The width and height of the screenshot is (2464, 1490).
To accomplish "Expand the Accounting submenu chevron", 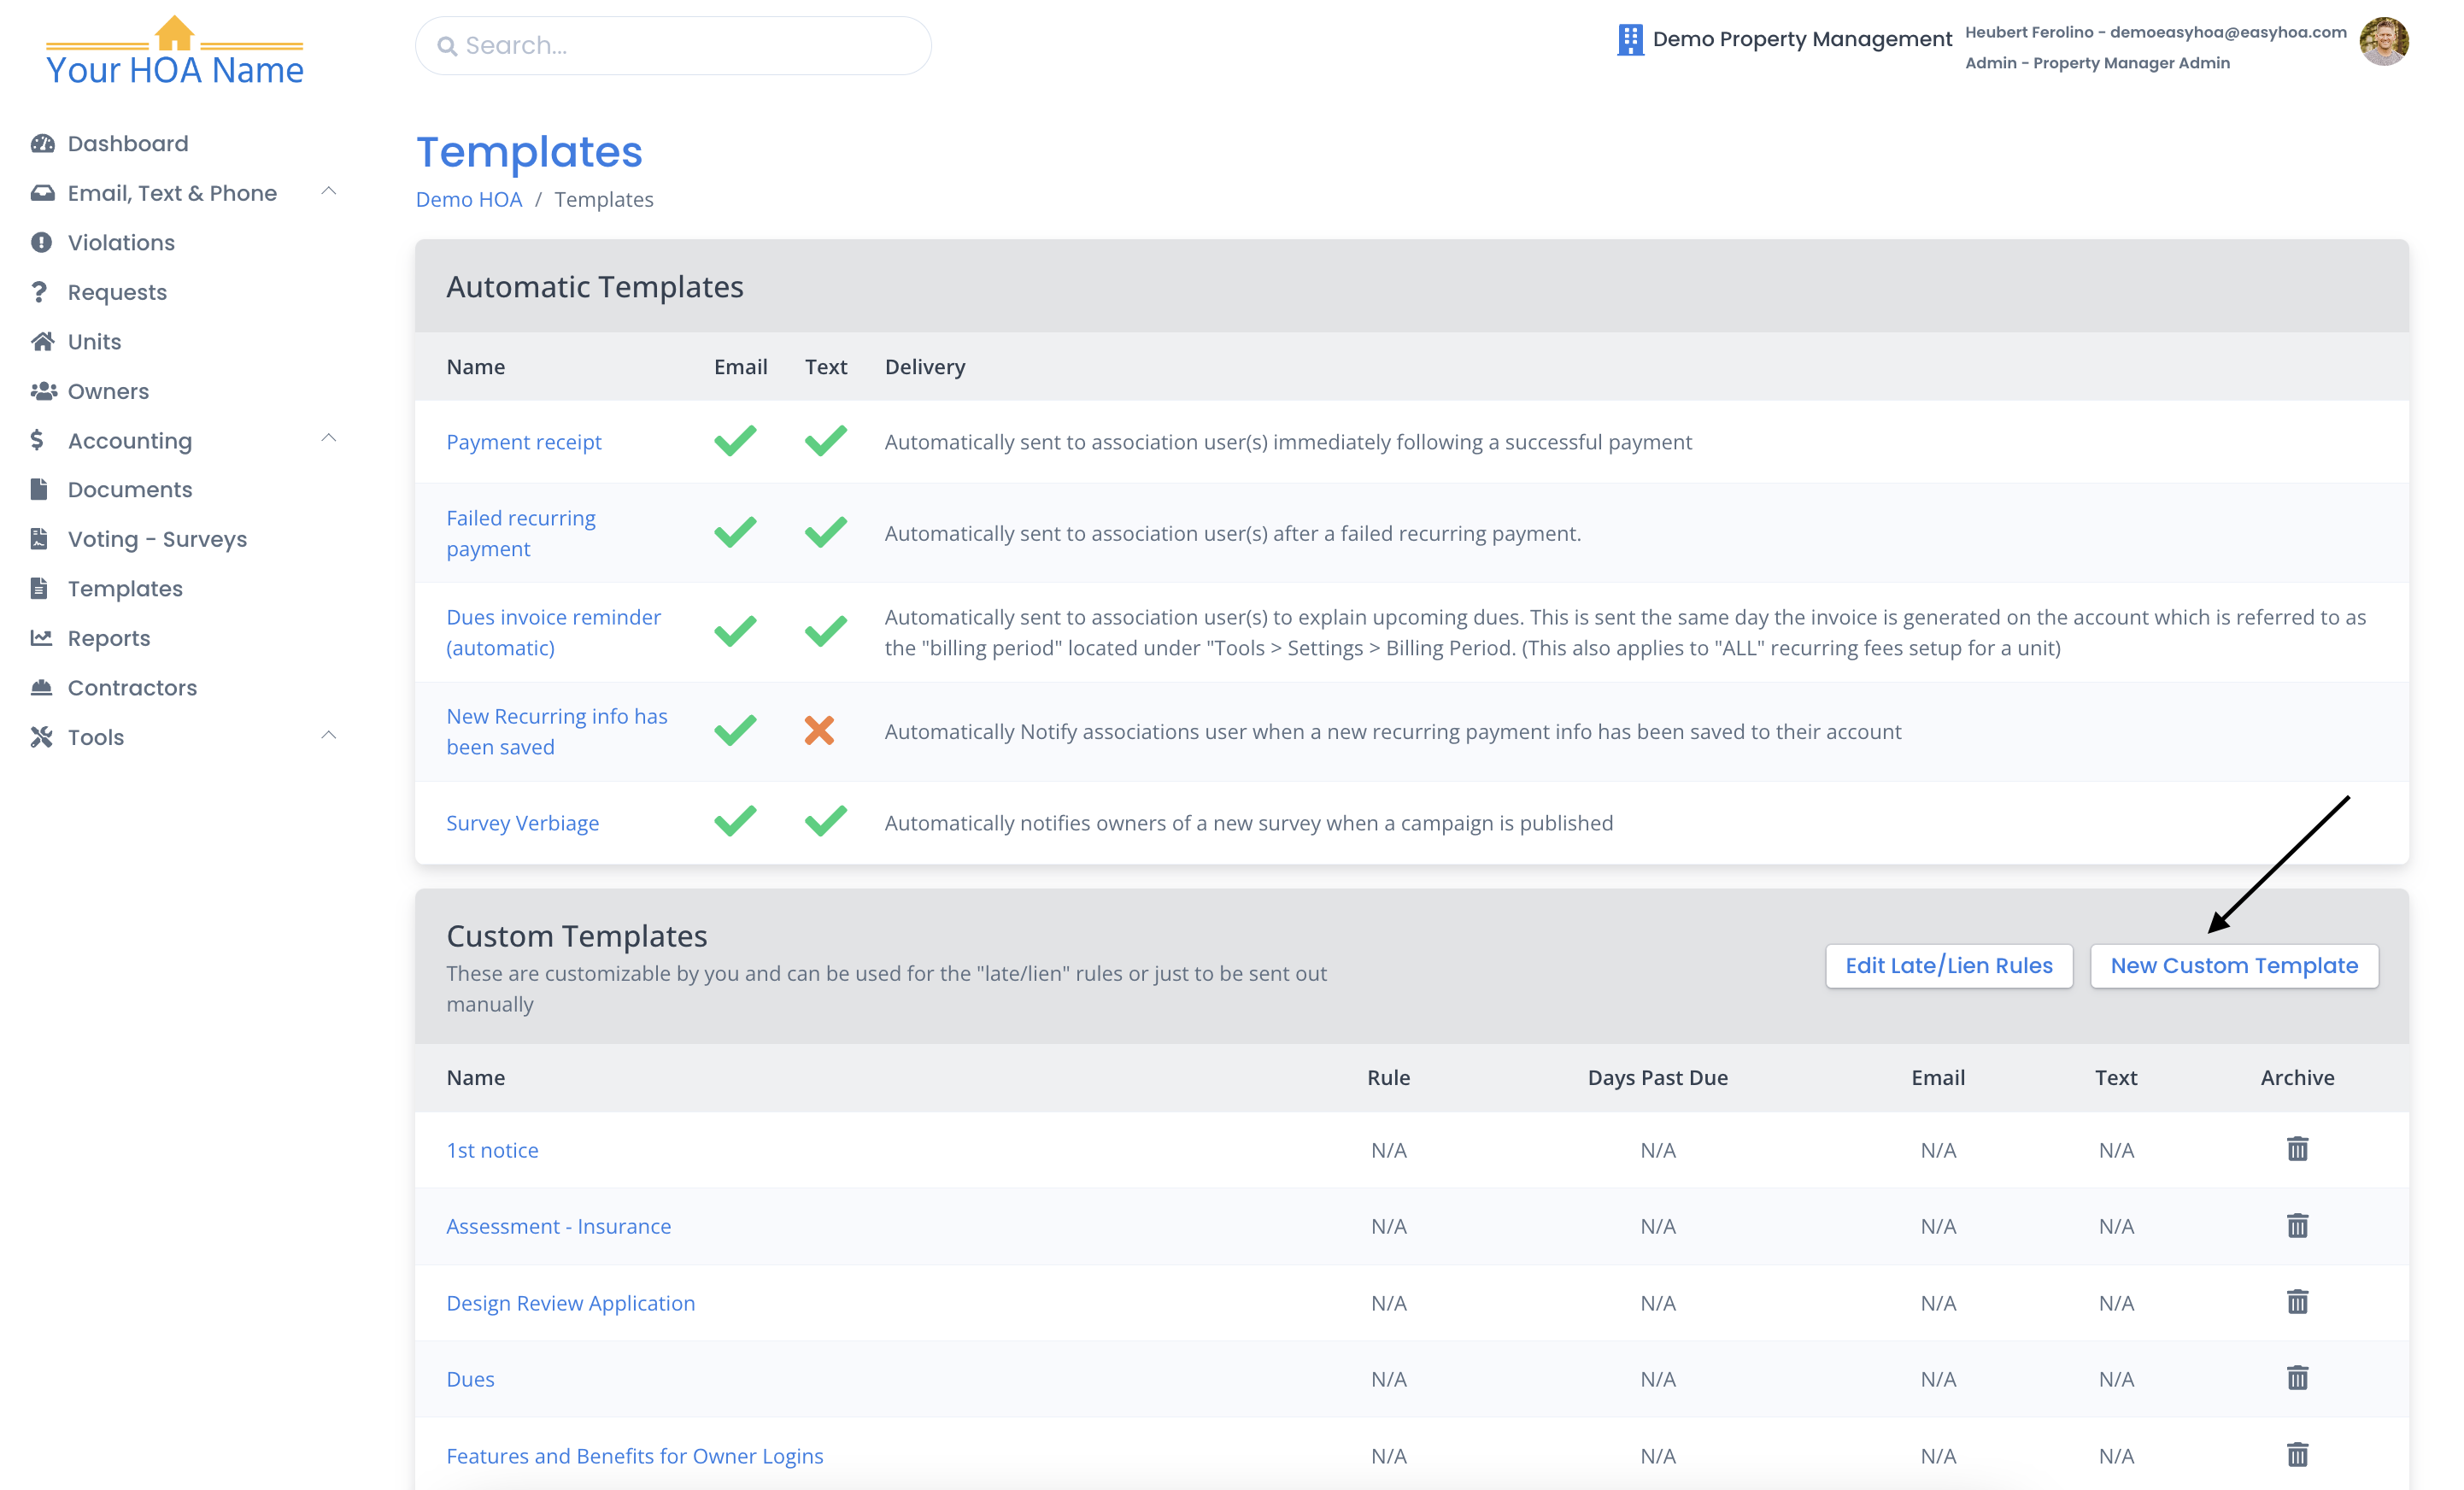I will tap(328, 438).
